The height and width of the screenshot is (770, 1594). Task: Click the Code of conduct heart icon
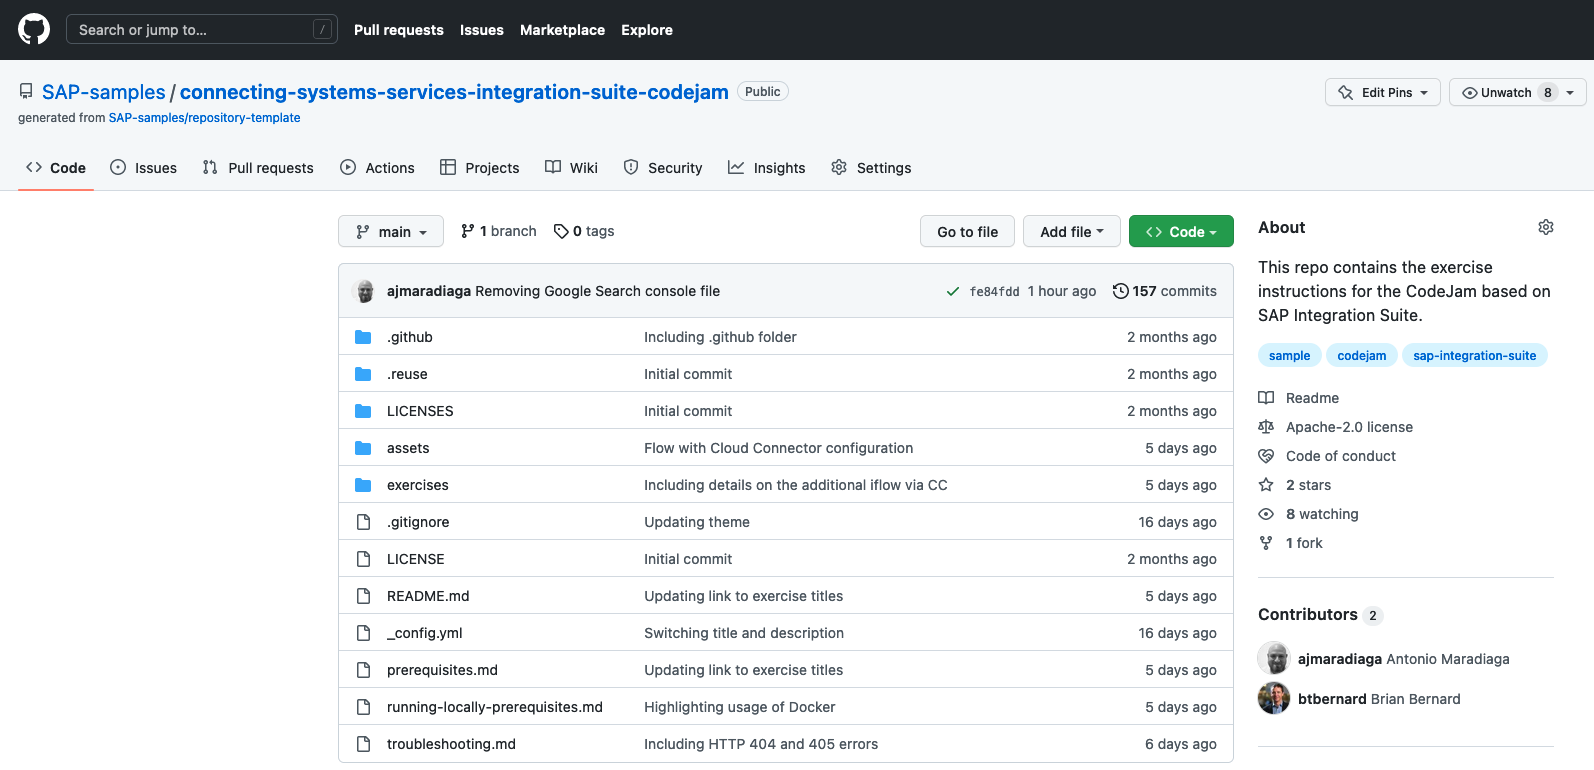pyautogui.click(x=1266, y=456)
